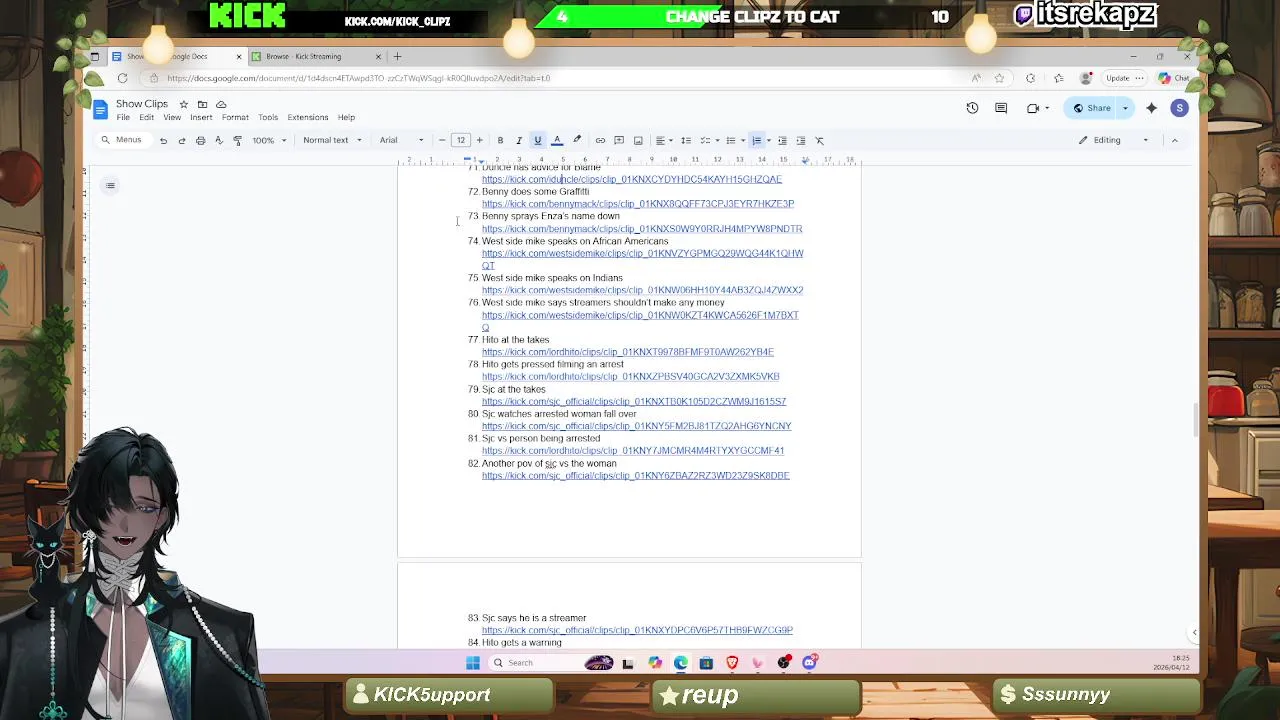Image resolution: width=1280 pixels, height=720 pixels.
Task: Decrease font size with minus button
Action: [442, 140]
